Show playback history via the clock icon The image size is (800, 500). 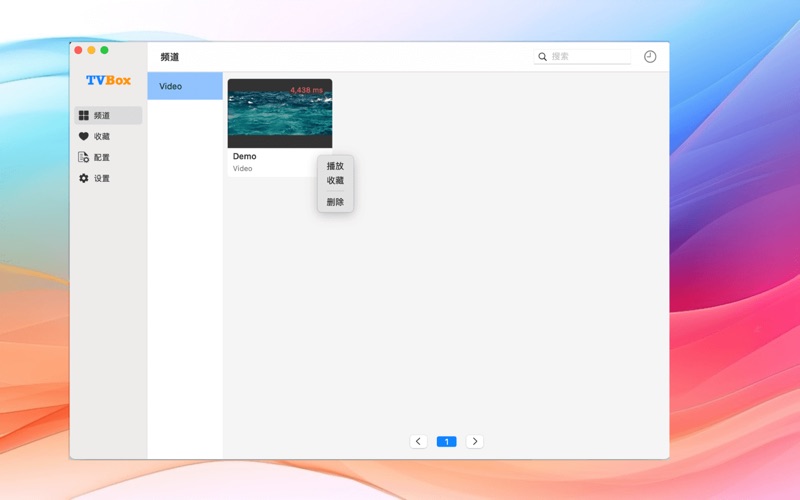click(x=650, y=57)
